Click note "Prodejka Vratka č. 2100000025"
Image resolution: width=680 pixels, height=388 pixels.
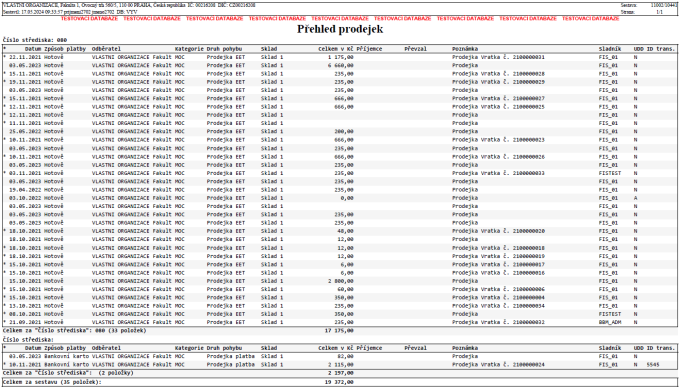click(498, 107)
